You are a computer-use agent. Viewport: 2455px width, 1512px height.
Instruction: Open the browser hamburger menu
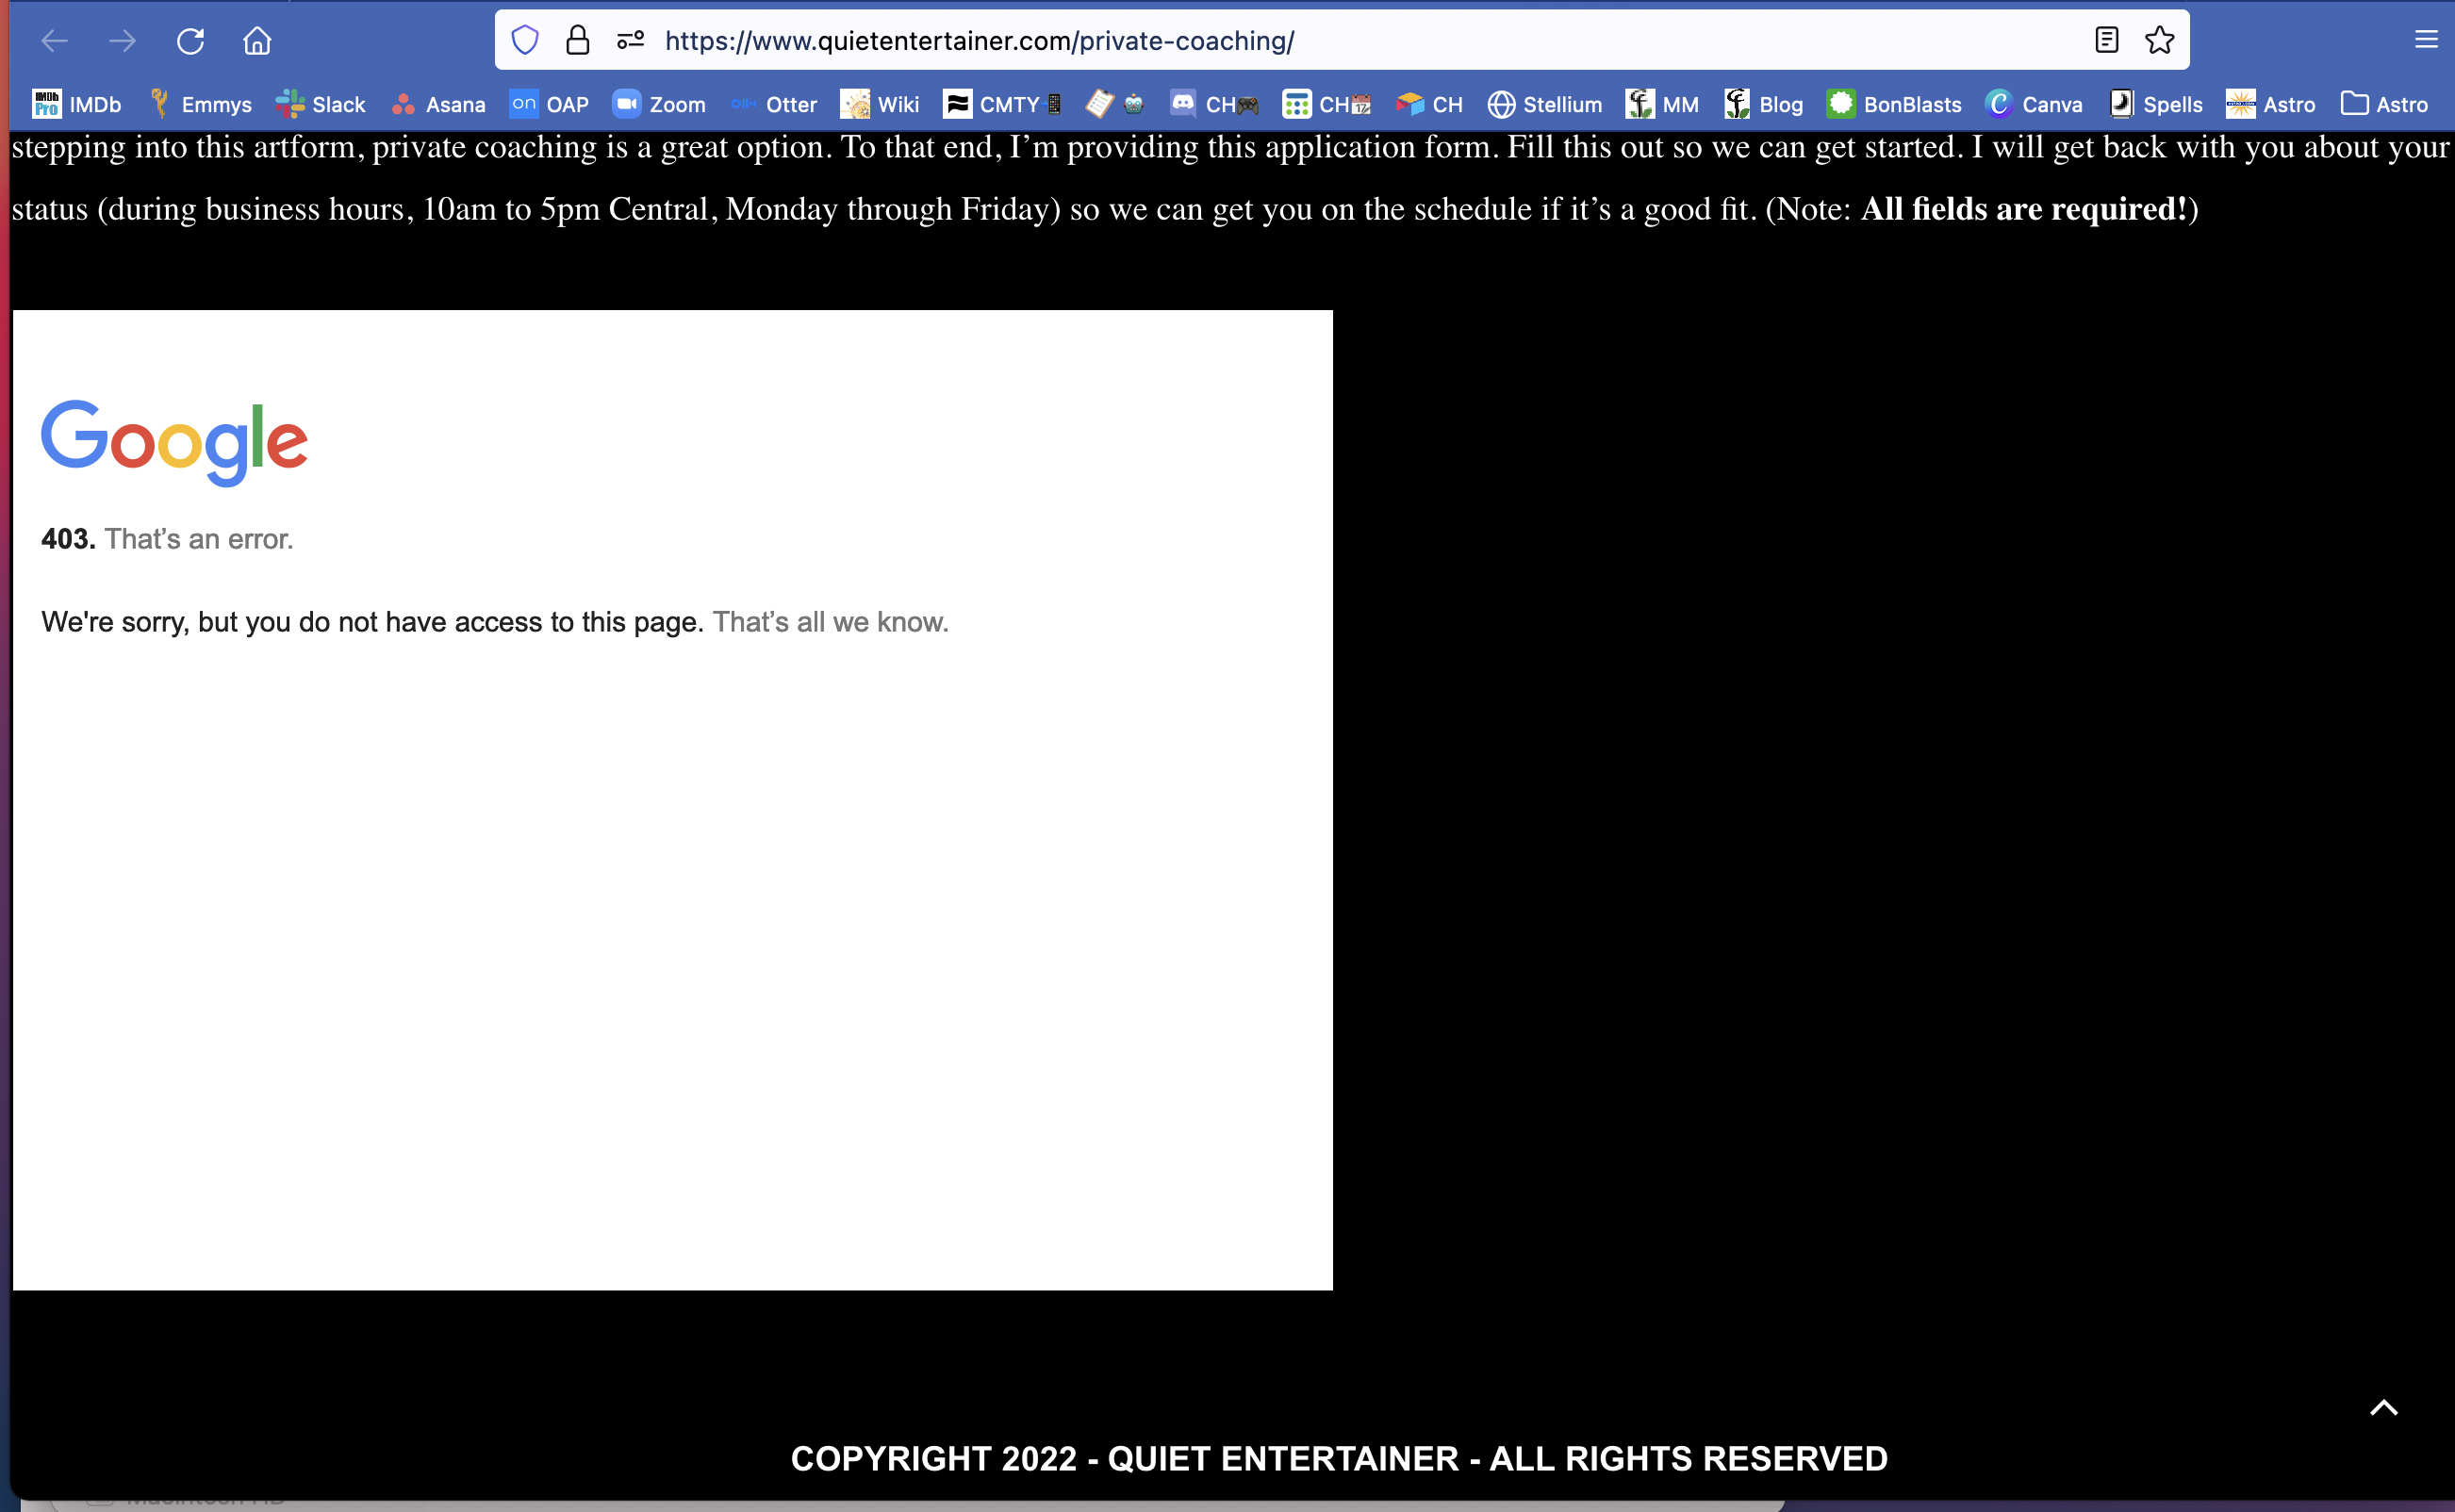(2426, 40)
